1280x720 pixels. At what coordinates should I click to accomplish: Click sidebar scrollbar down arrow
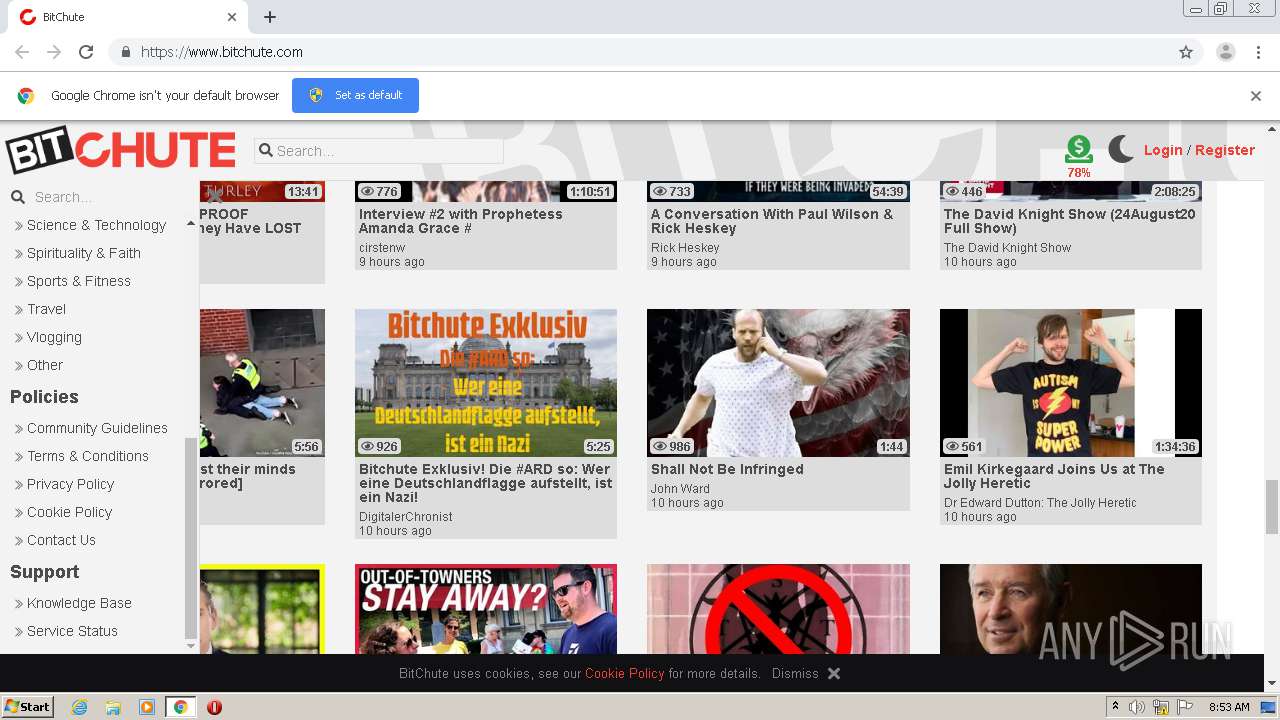pos(191,646)
